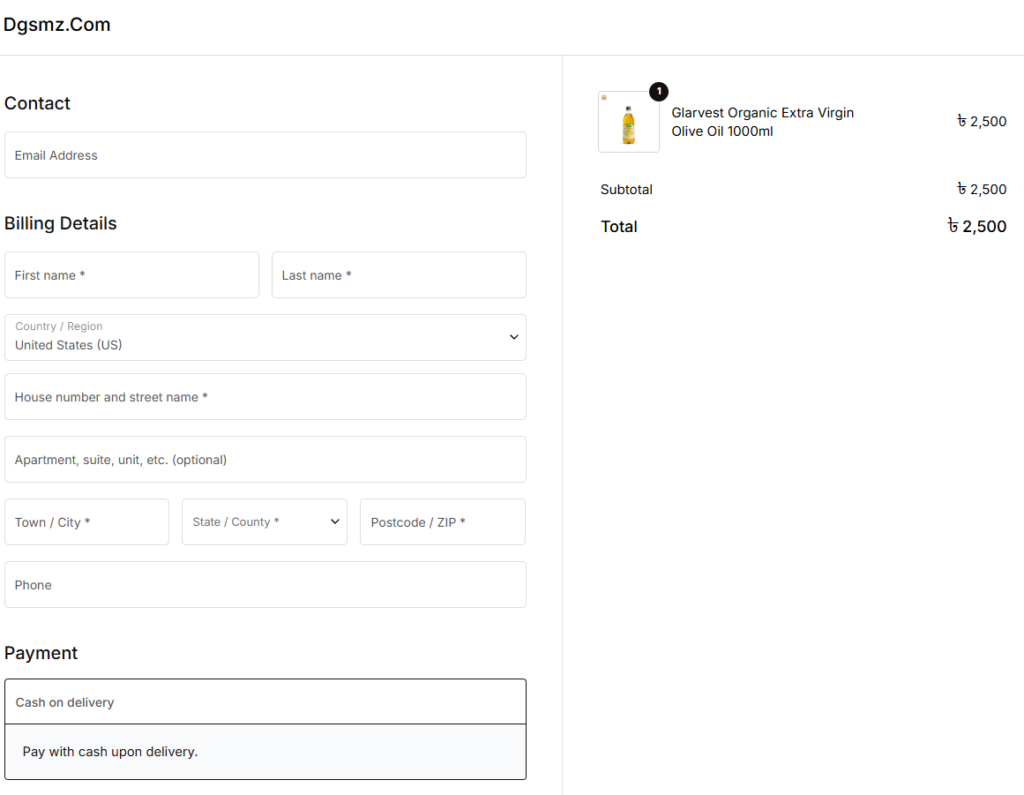This screenshot has height=795, width=1024.
Task: Click the Billing Details heading
Action: pyautogui.click(x=61, y=223)
